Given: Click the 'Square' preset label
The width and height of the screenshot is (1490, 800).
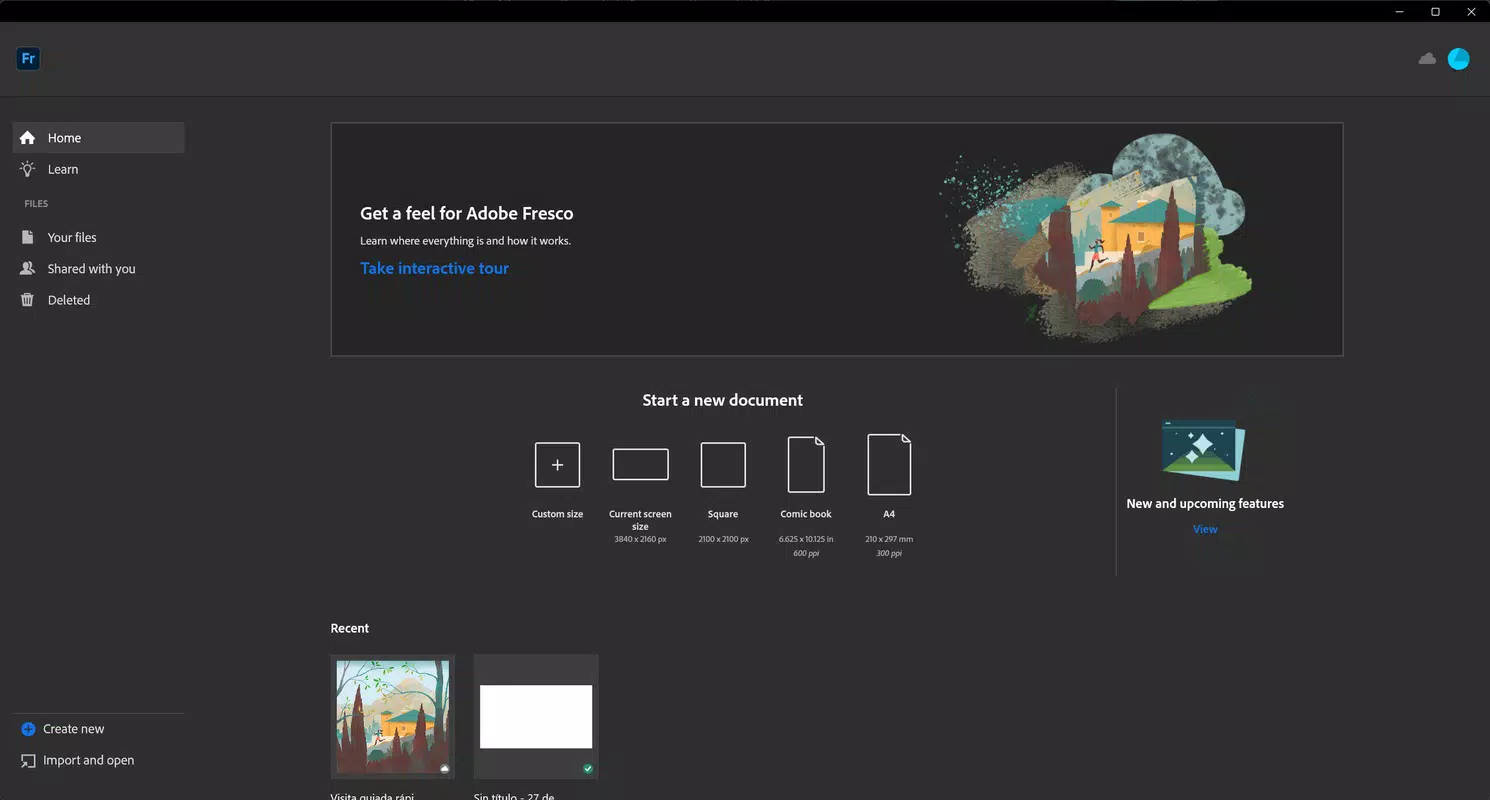Looking at the screenshot, I should [x=723, y=514].
